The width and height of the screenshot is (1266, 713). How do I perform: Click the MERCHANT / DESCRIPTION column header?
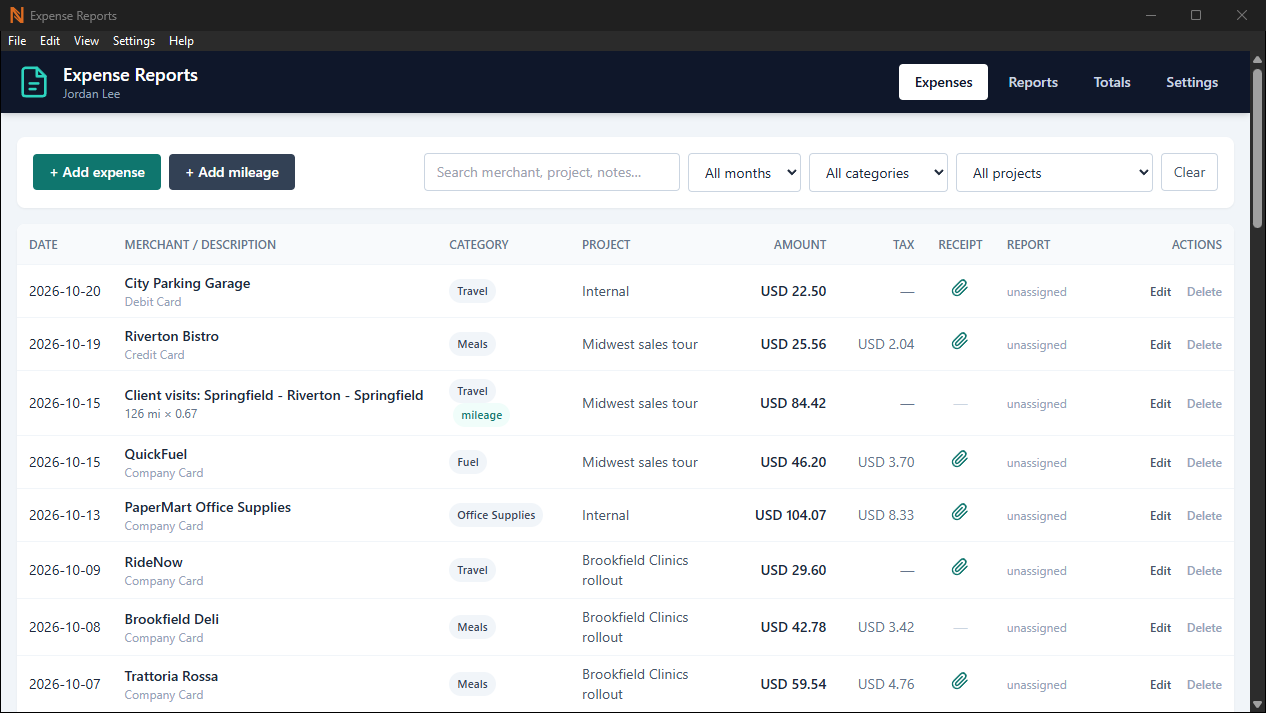tap(200, 244)
